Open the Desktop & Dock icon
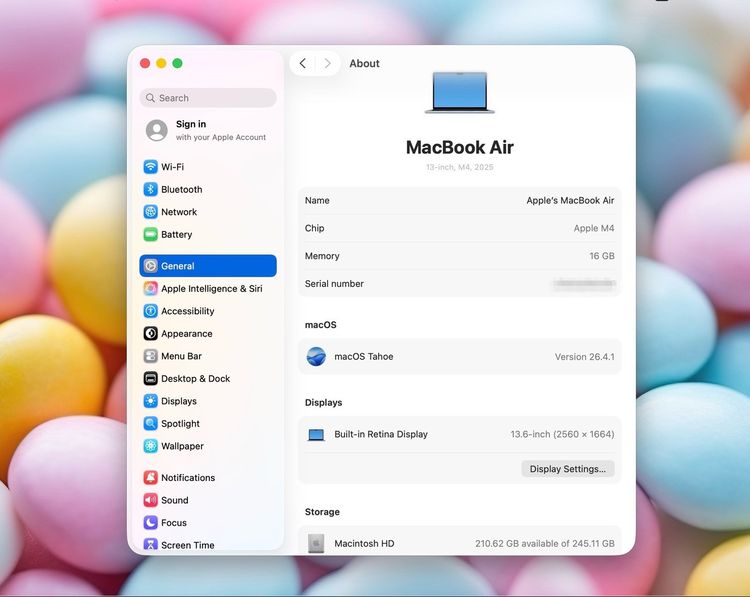The image size is (750, 597). 150,378
